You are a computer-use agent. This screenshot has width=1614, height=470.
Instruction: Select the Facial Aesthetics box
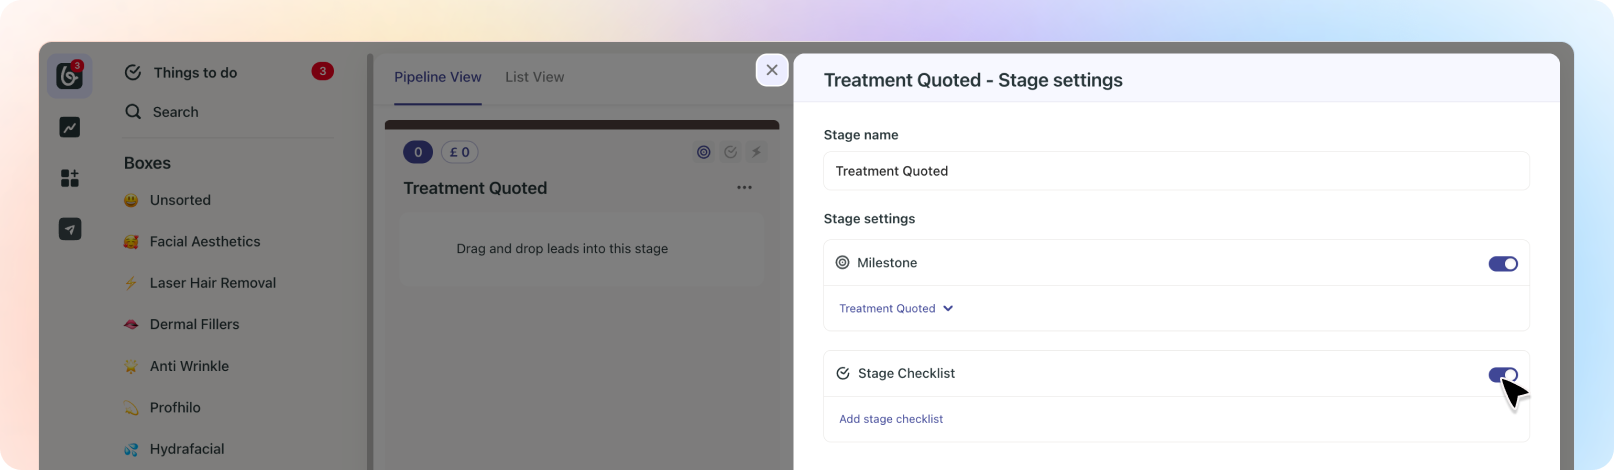tap(204, 242)
